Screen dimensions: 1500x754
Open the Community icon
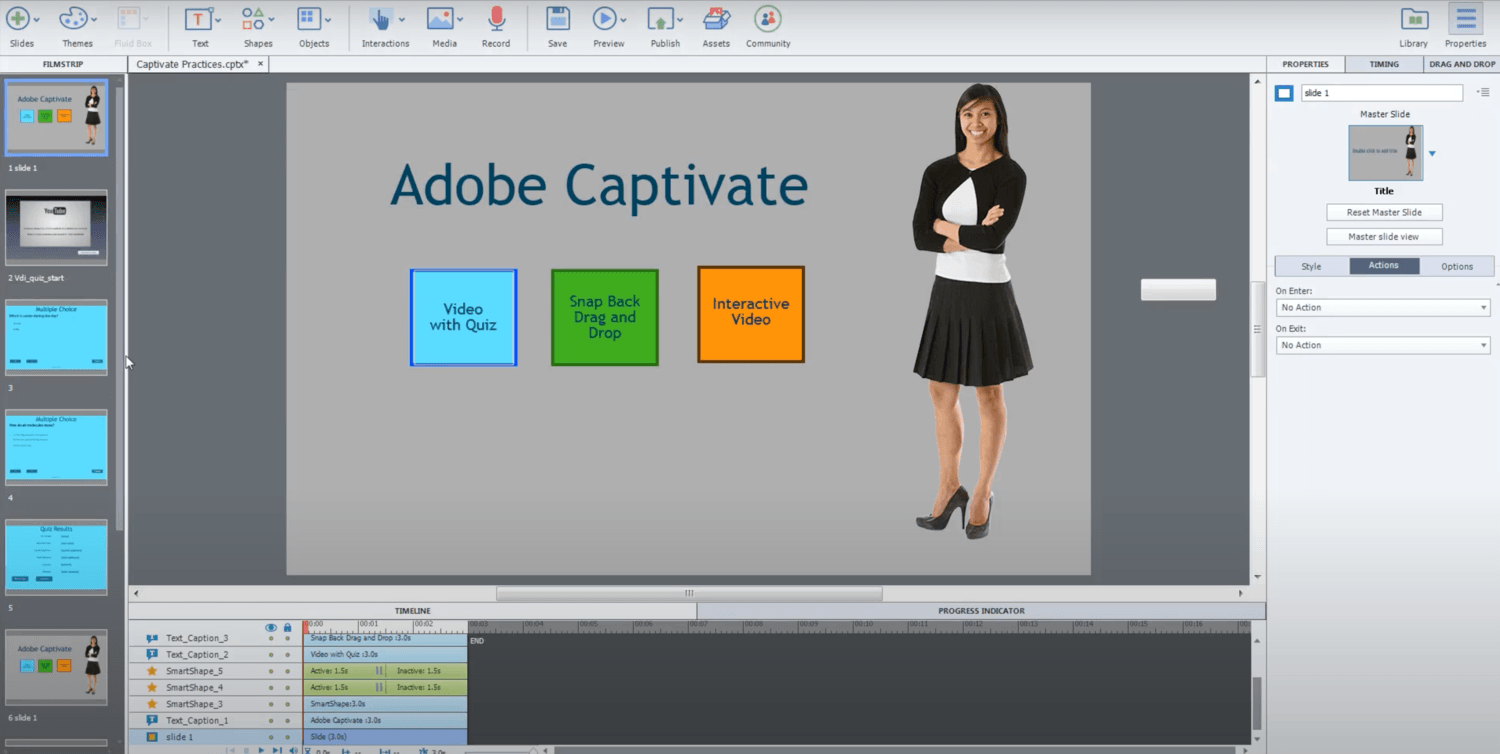767,18
